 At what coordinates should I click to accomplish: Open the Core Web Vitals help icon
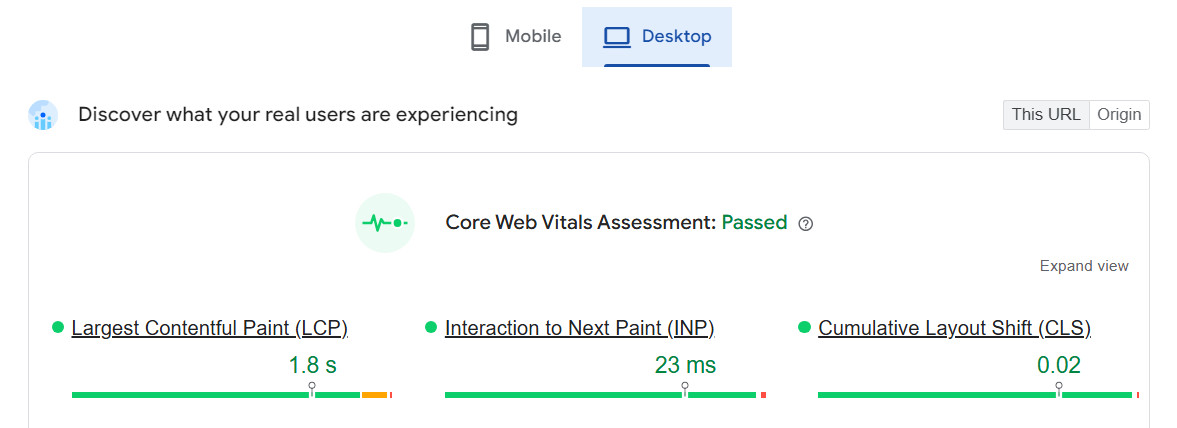[806, 224]
